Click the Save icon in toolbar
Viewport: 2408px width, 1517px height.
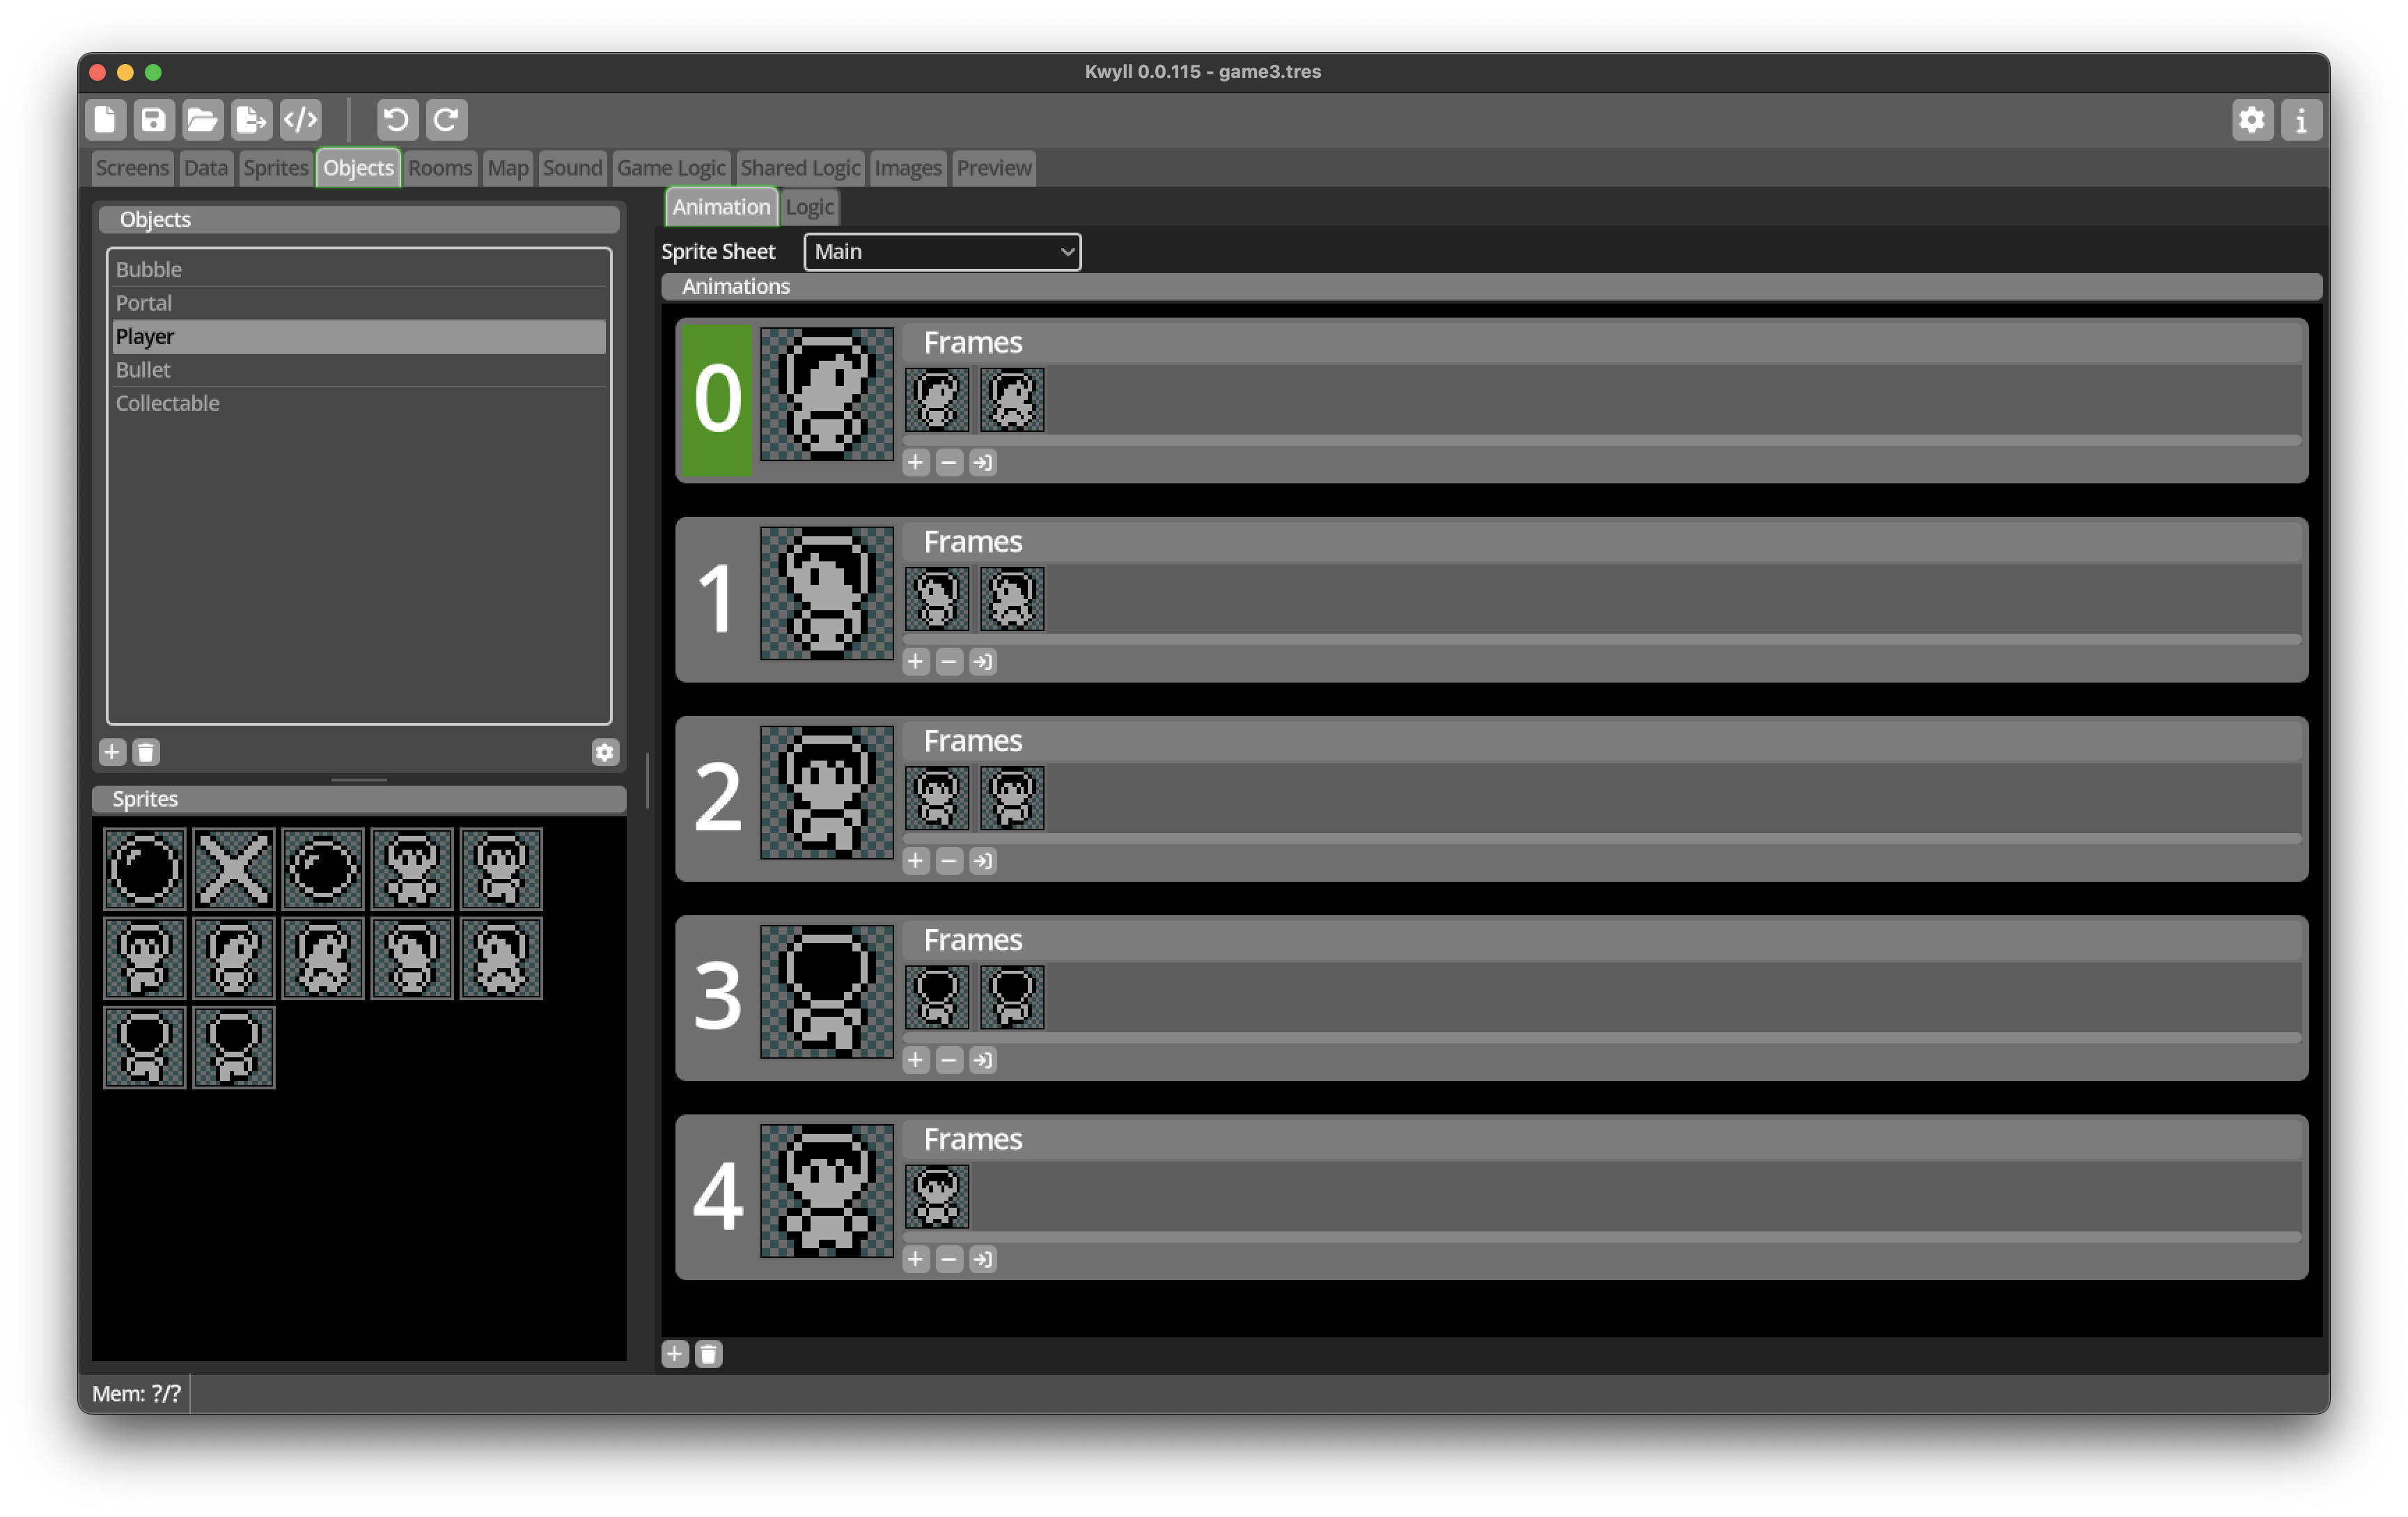pos(153,120)
